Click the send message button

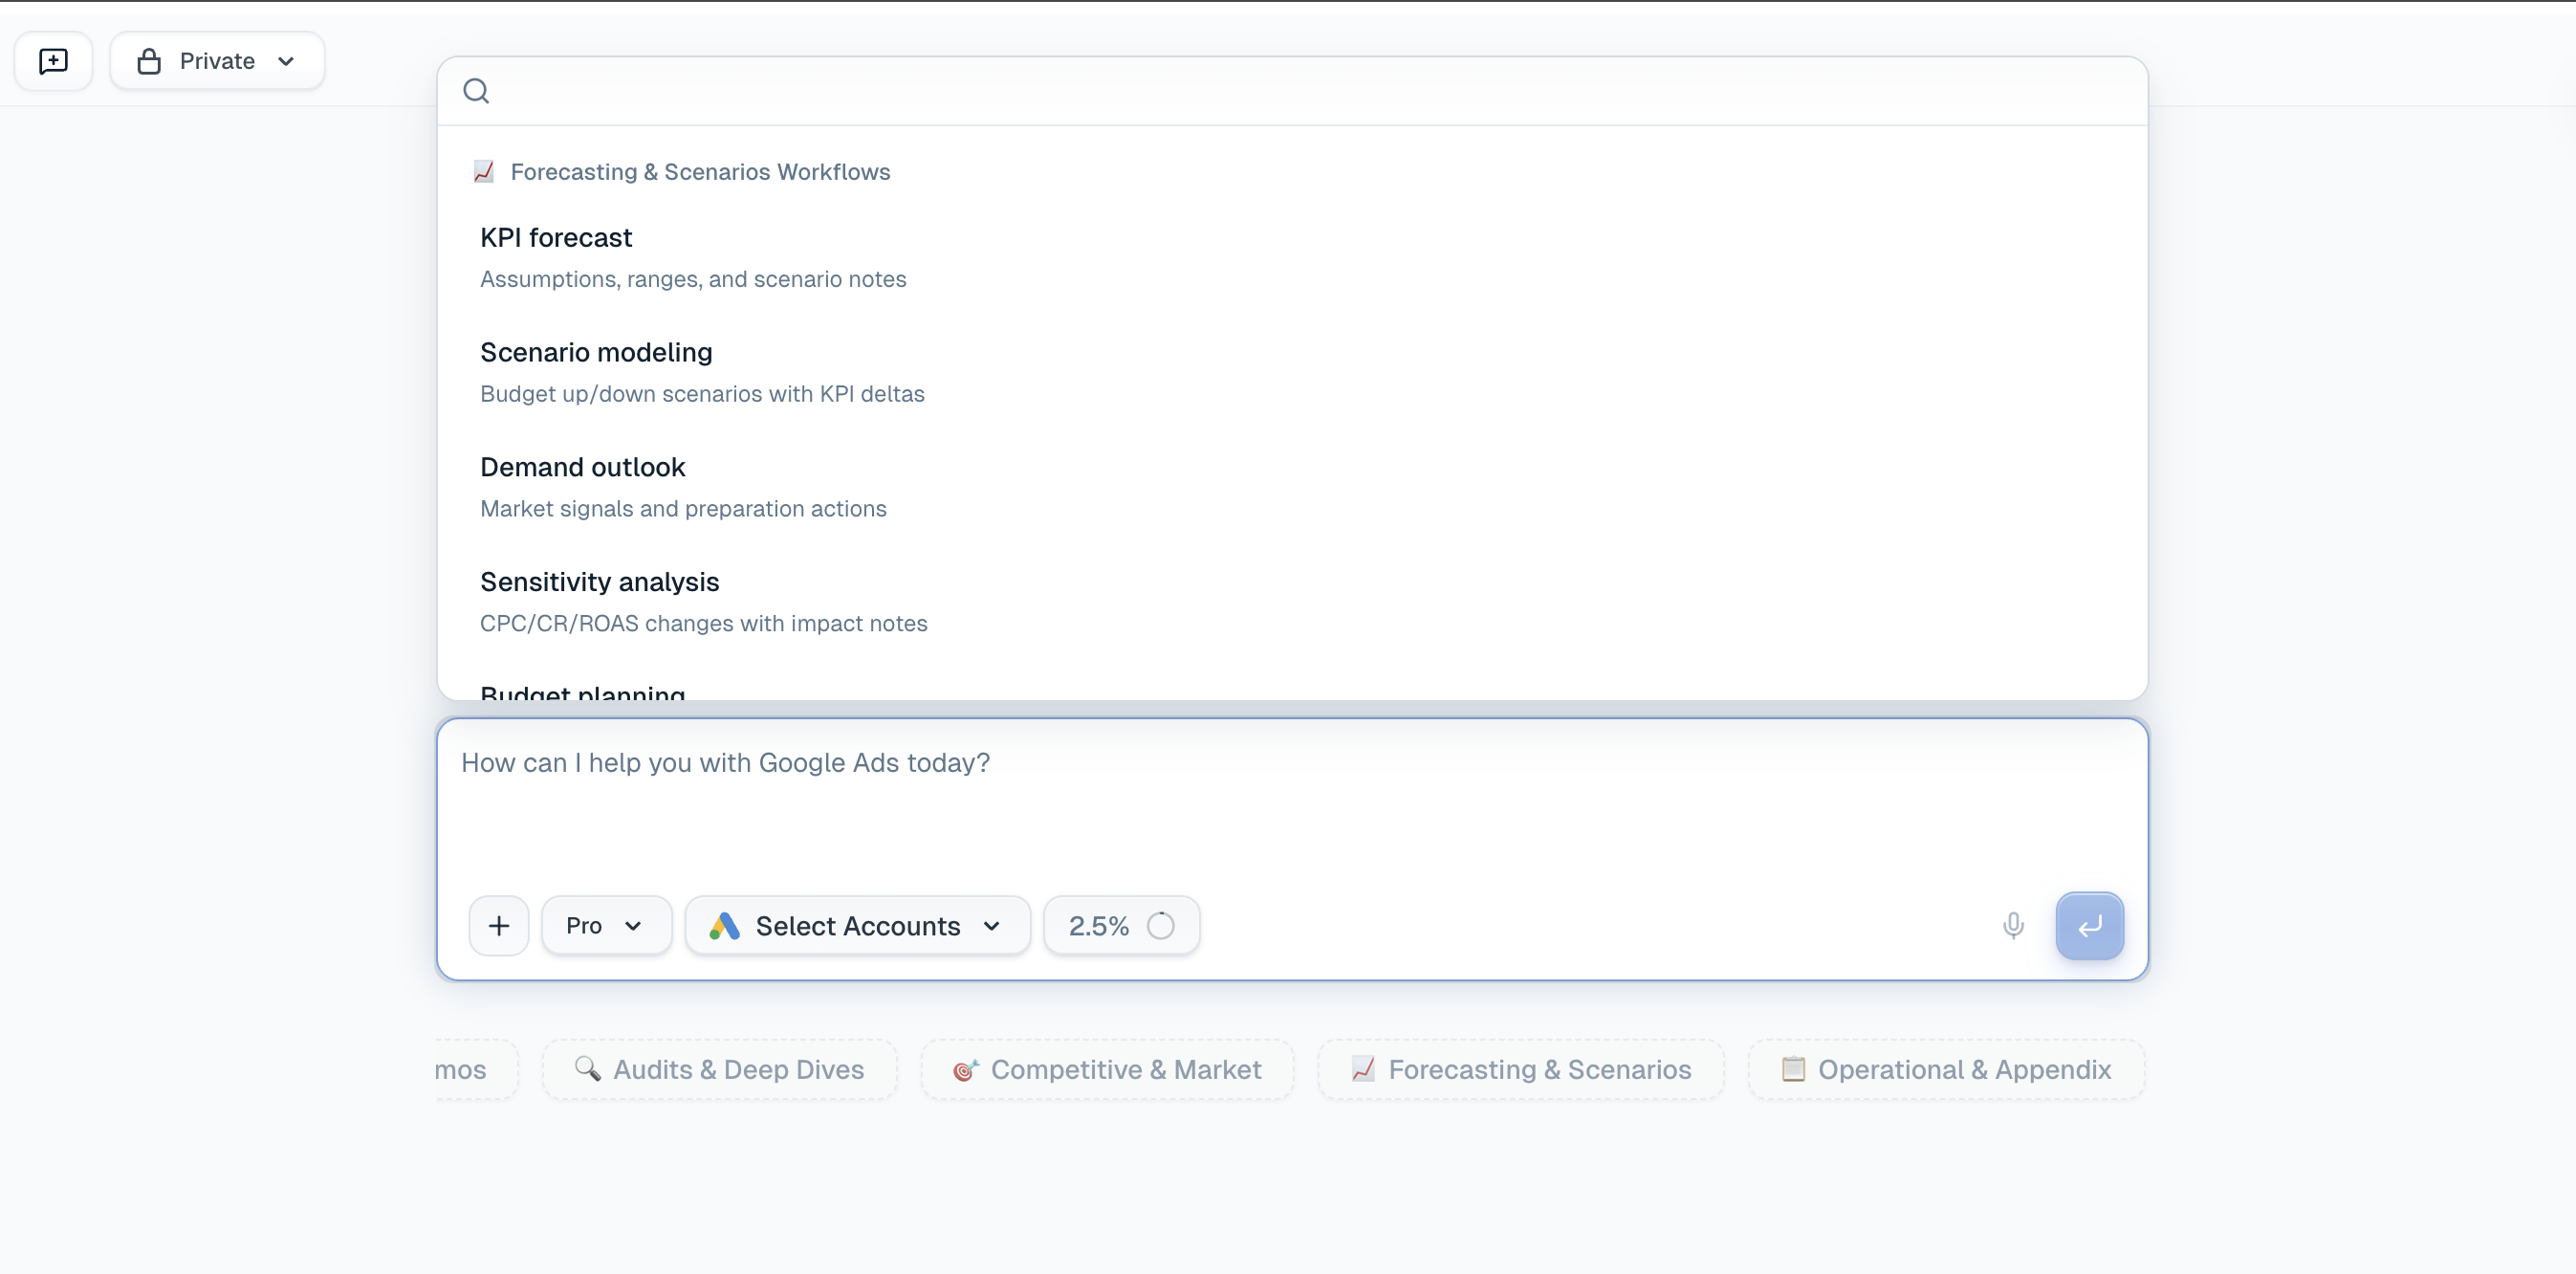coord(2090,926)
